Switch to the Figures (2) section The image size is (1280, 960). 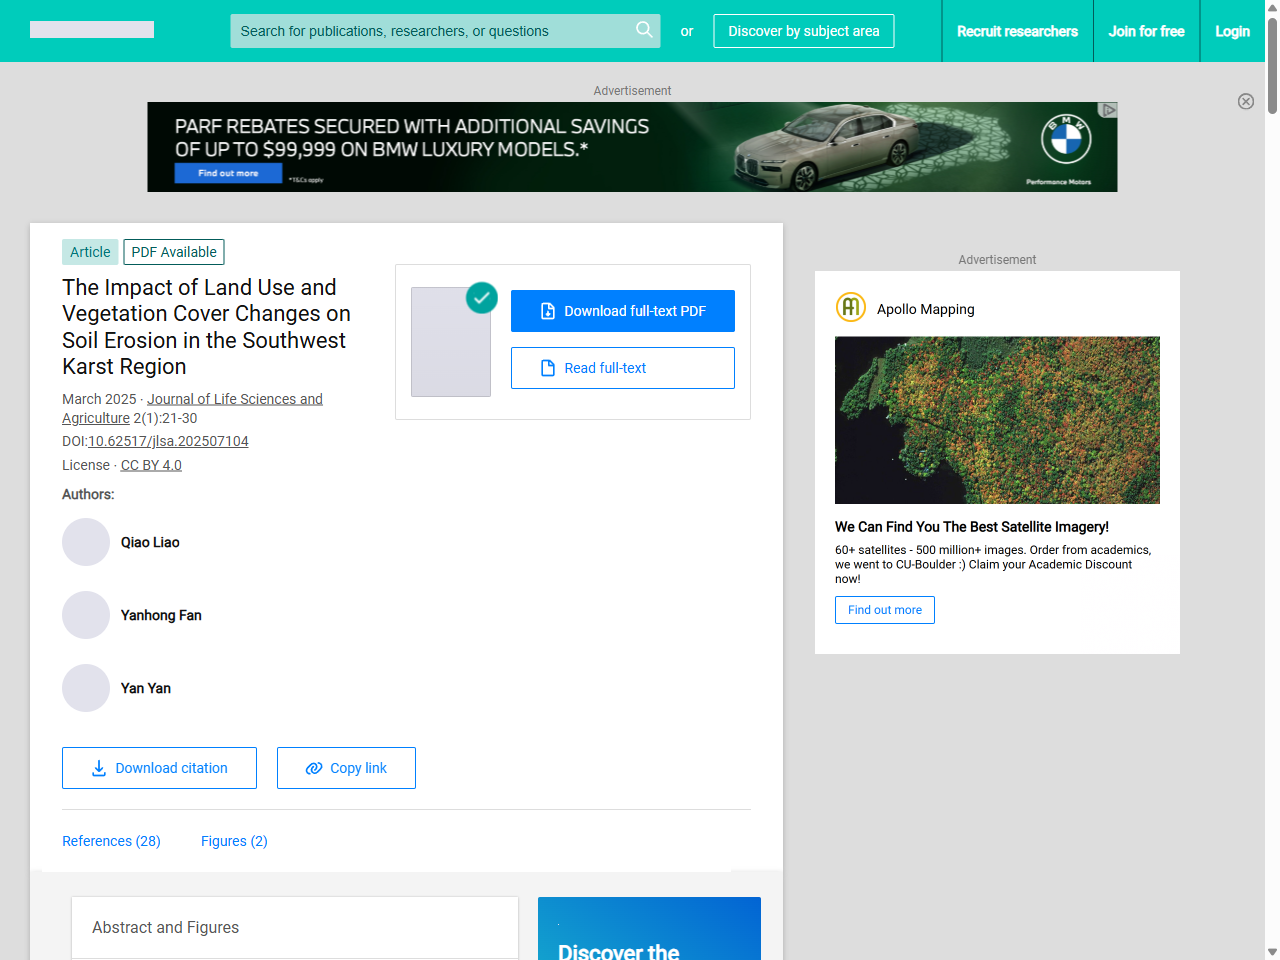point(234,841)
